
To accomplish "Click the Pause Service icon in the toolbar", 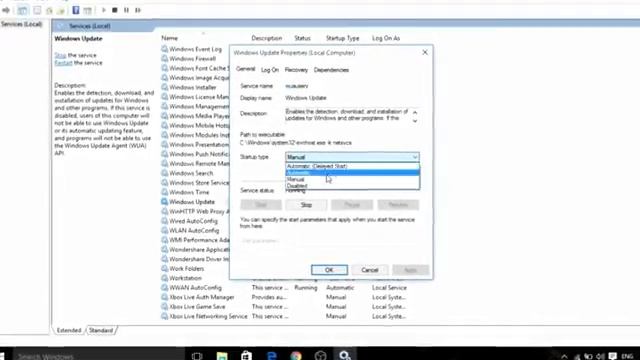I will [127, 10].
